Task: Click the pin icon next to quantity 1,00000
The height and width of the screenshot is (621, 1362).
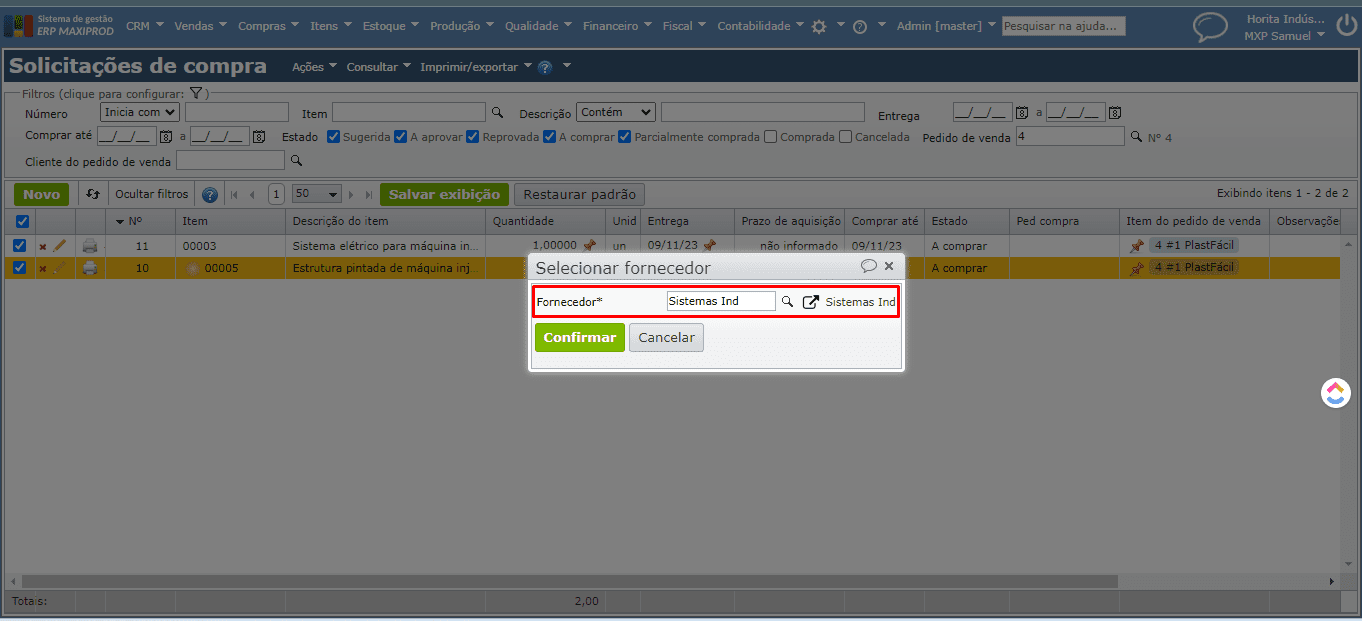Action: pos(589,245)
